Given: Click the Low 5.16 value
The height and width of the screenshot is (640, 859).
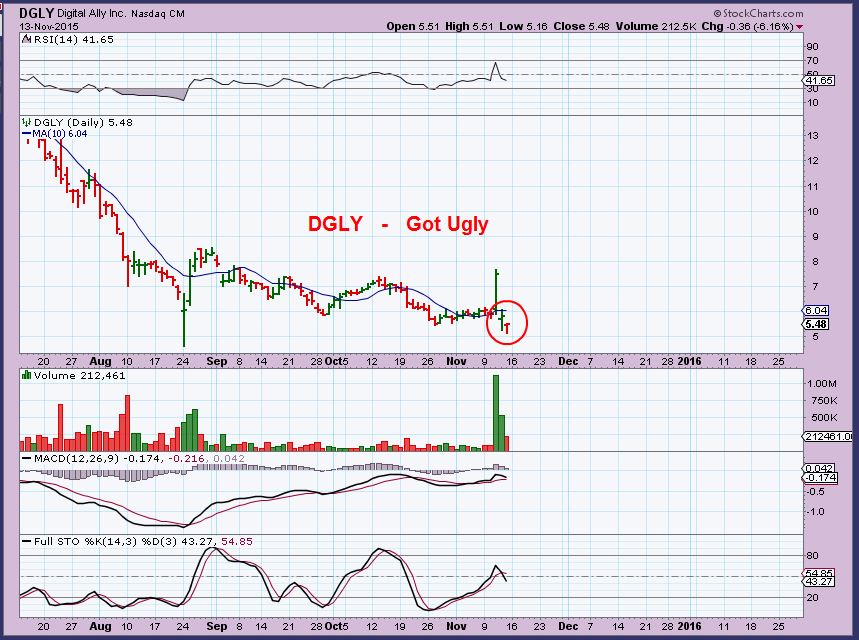Looking at the screenshot, I should 523,26.
